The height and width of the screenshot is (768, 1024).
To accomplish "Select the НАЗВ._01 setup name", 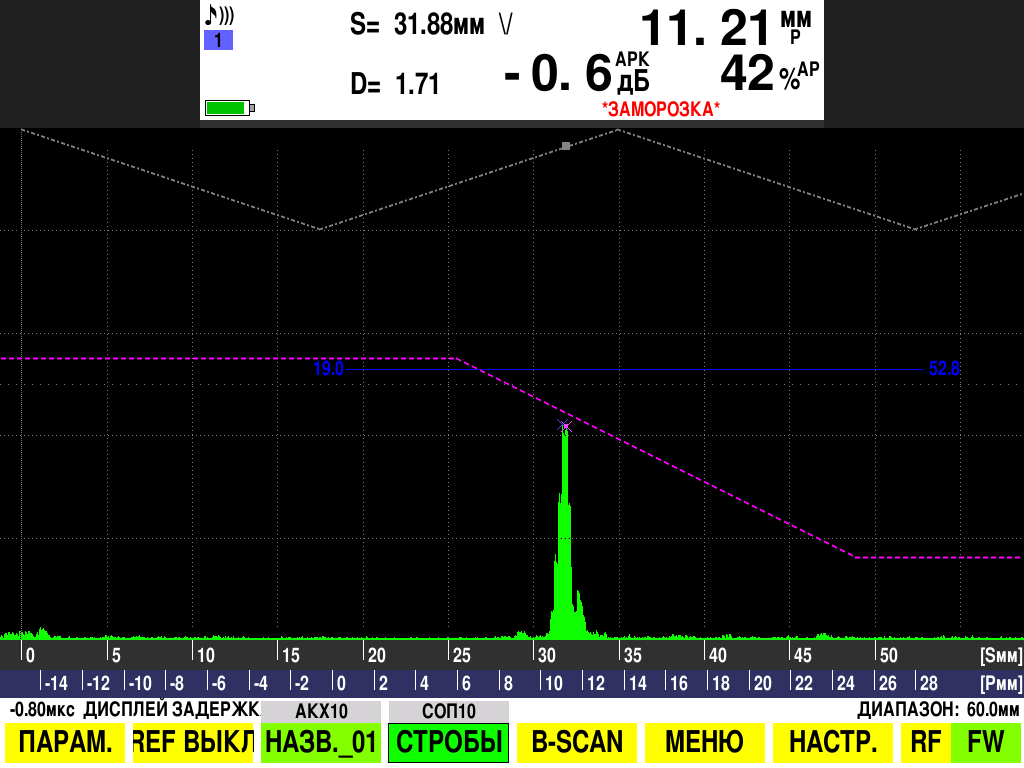I will [x=321, y=742].
